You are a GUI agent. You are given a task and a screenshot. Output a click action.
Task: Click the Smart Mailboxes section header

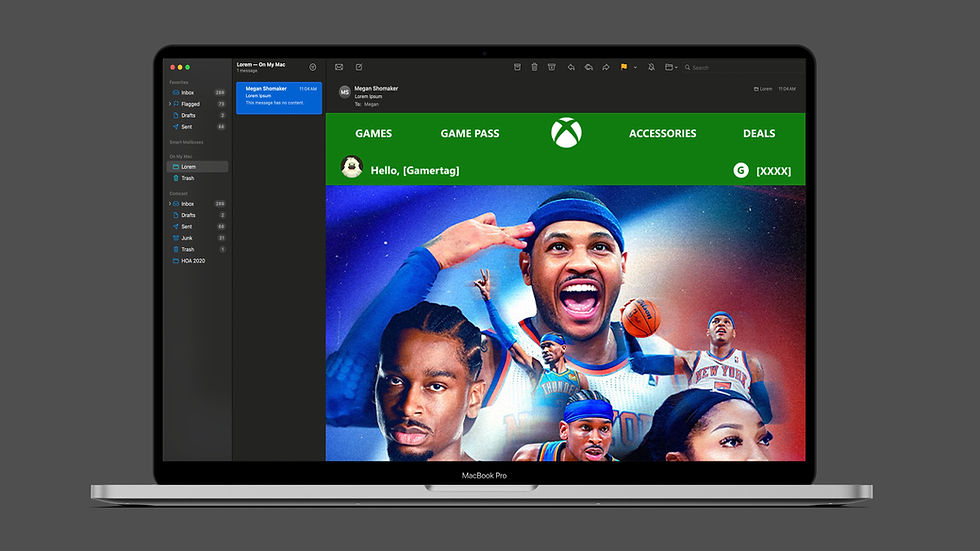(186, 142)
